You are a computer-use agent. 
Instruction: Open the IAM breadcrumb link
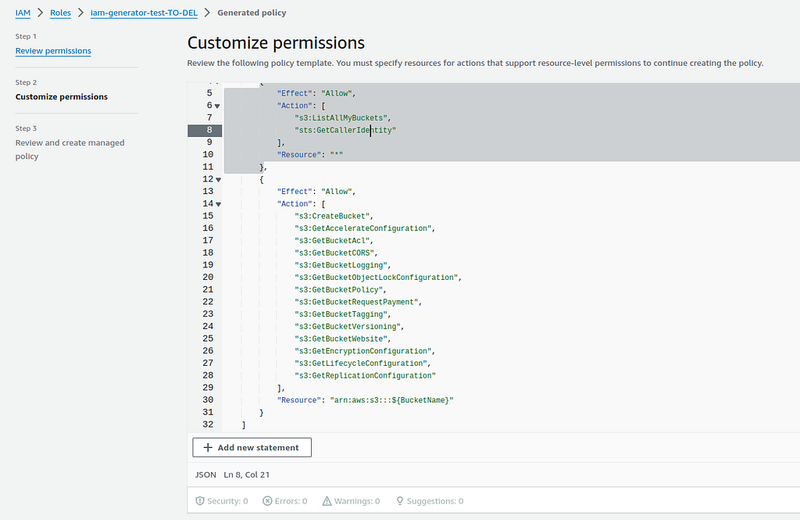pos(23,13)
